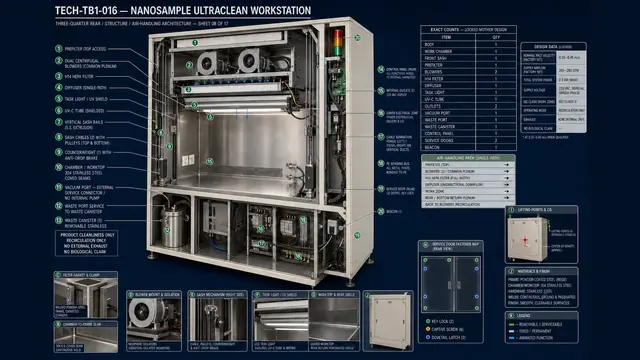This screenshot has height=360, width=640.
Task: Click the OUTLETS row in Exact Counts table
Action: coord(468,106)
